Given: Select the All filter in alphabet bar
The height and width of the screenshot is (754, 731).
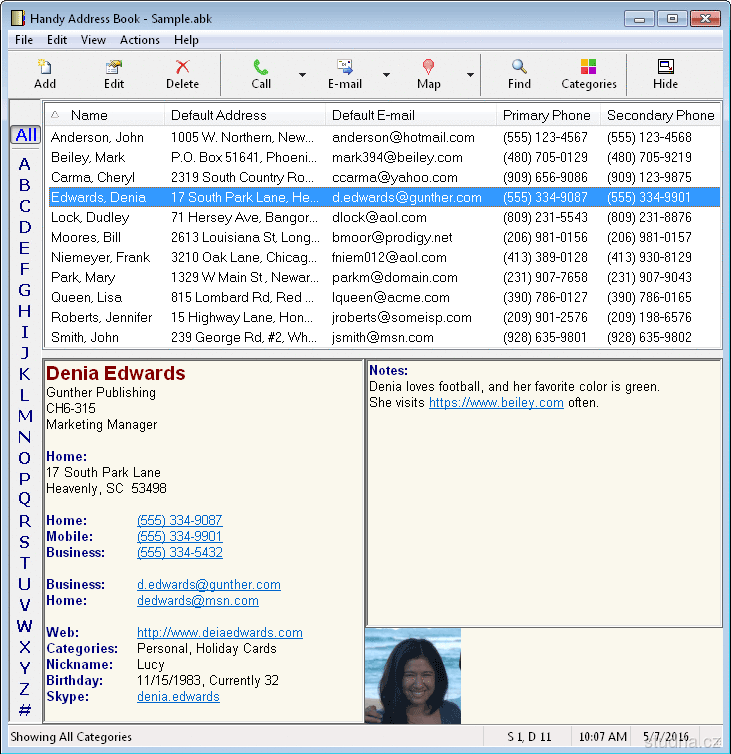Looking at the screenshot, I should (26, 135).
